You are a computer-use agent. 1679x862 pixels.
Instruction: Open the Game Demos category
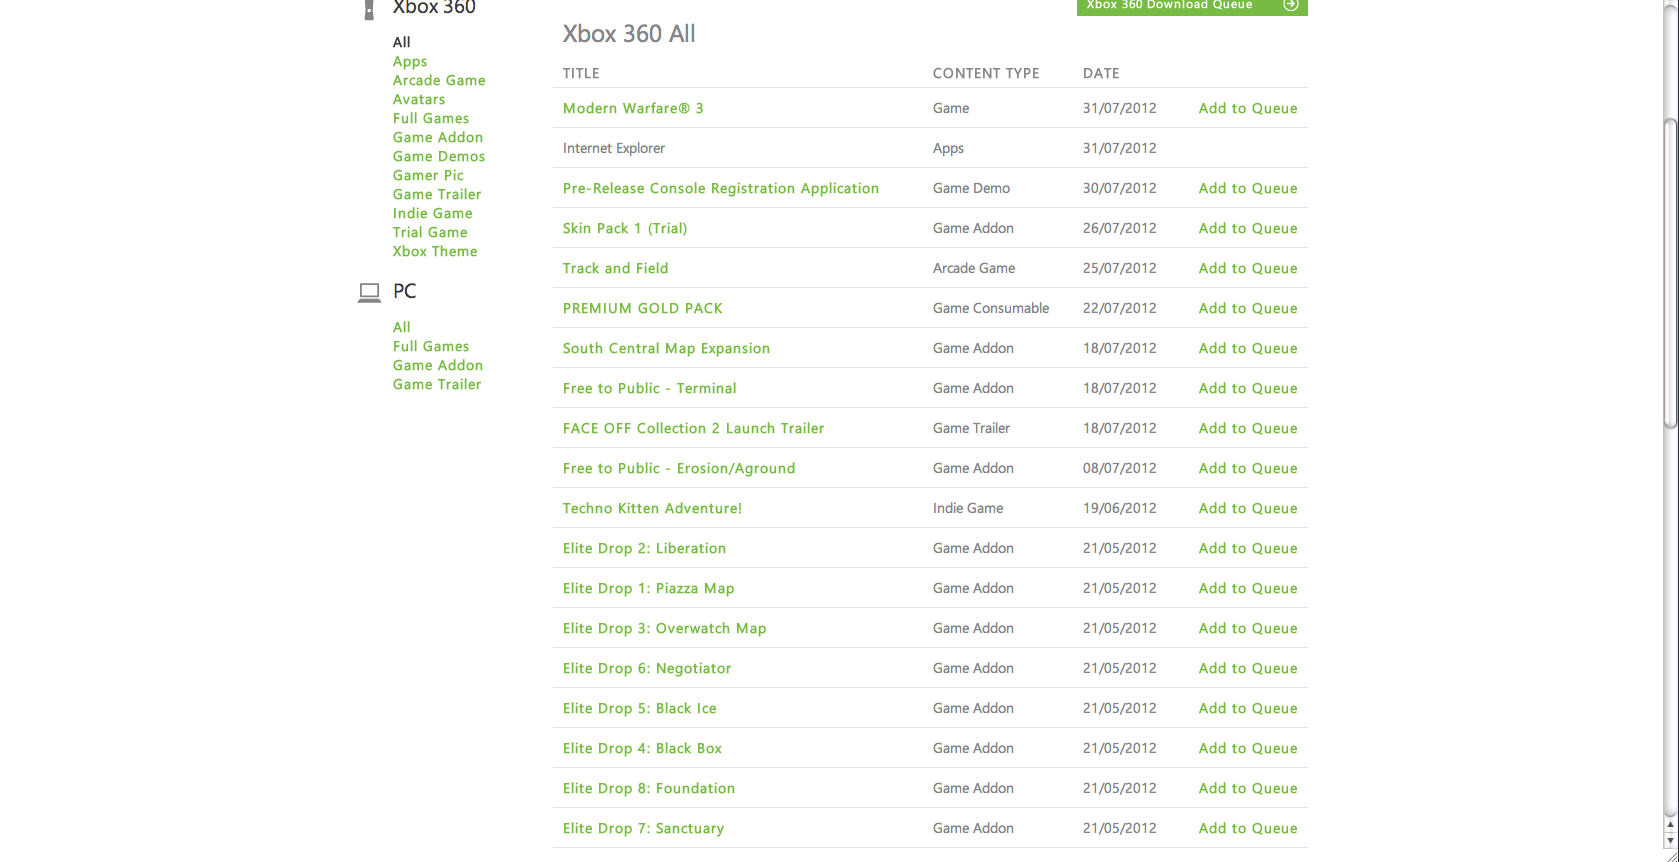click(439, 156)
